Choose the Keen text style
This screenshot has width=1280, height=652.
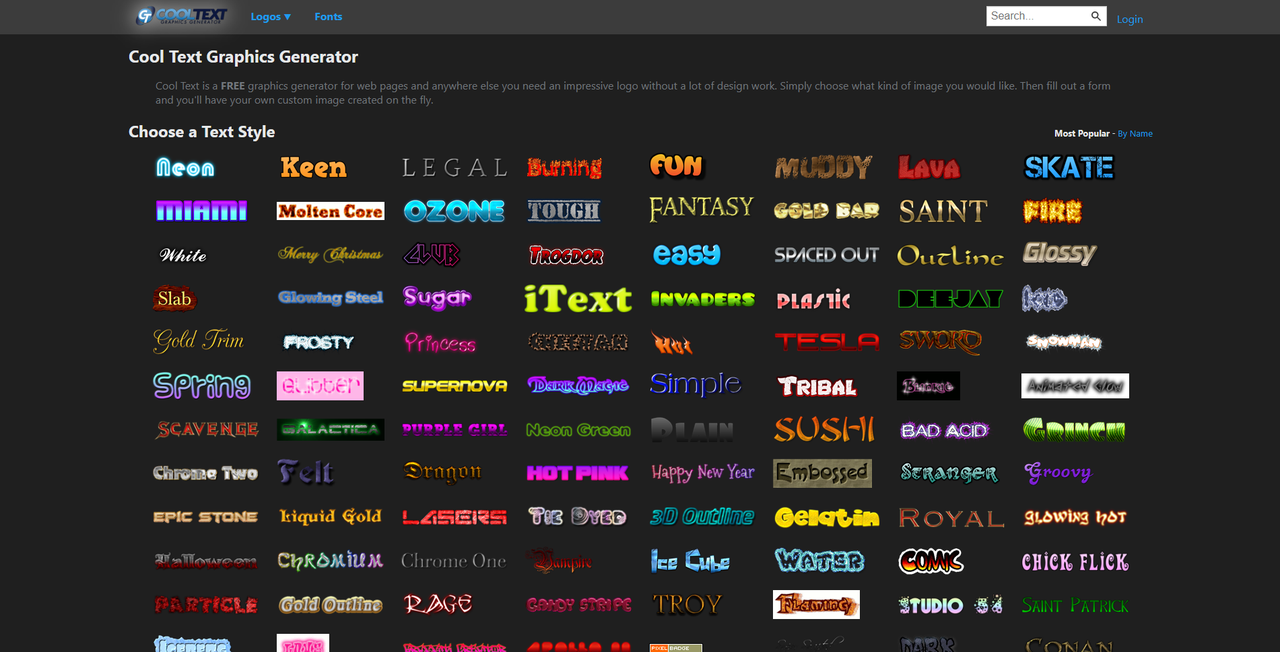(313, 167)
